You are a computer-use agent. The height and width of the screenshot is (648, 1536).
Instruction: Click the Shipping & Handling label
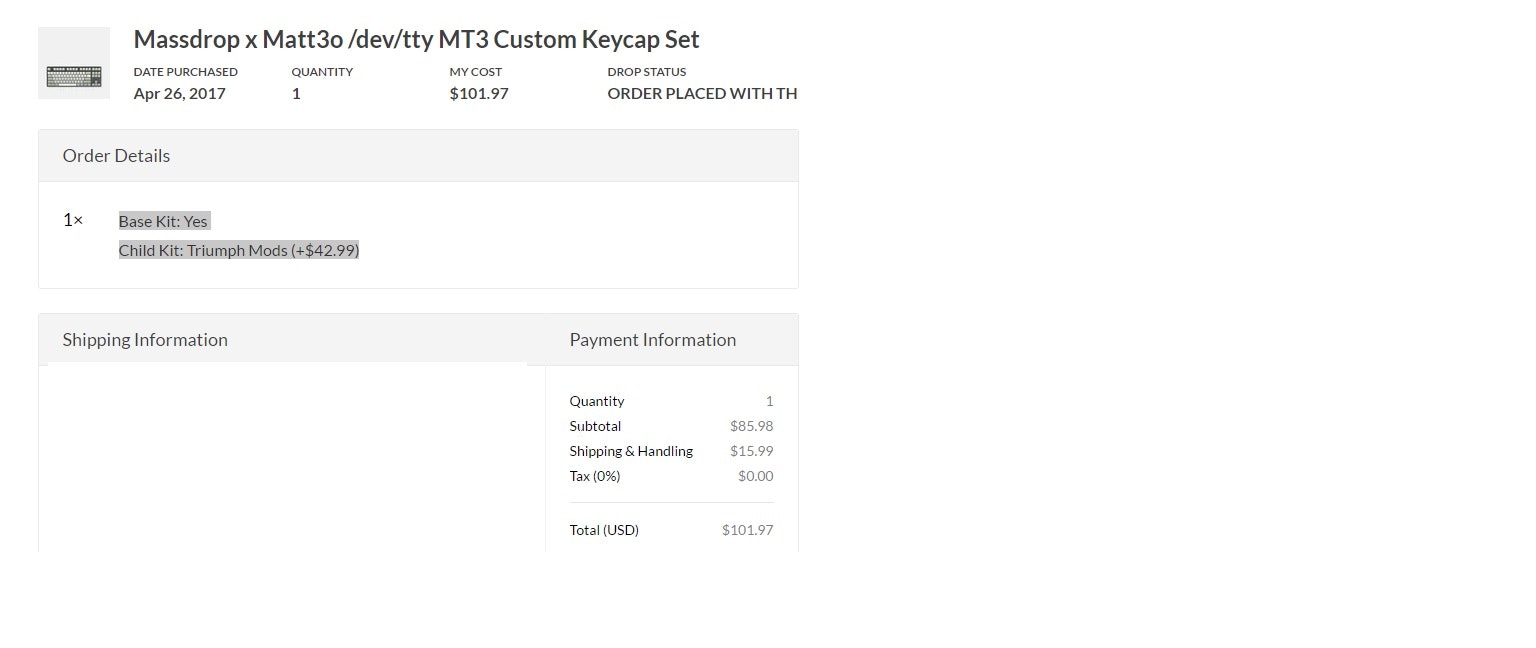pos(631,451)
